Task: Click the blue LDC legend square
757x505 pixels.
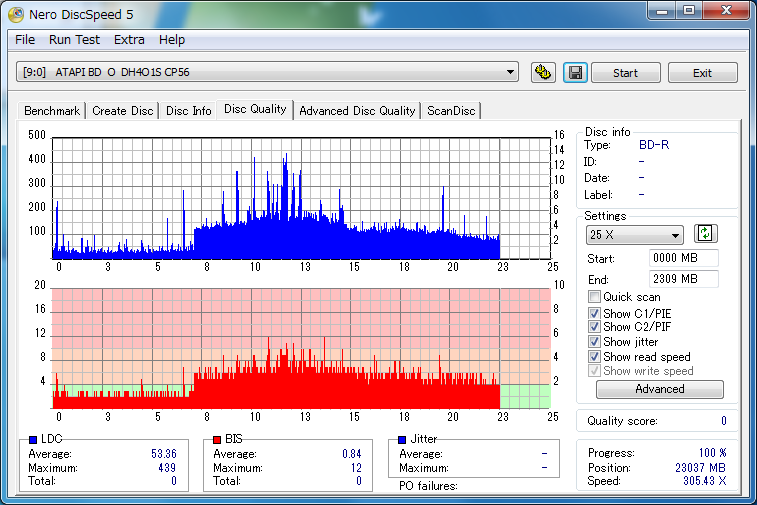Action: click(33, 439)
